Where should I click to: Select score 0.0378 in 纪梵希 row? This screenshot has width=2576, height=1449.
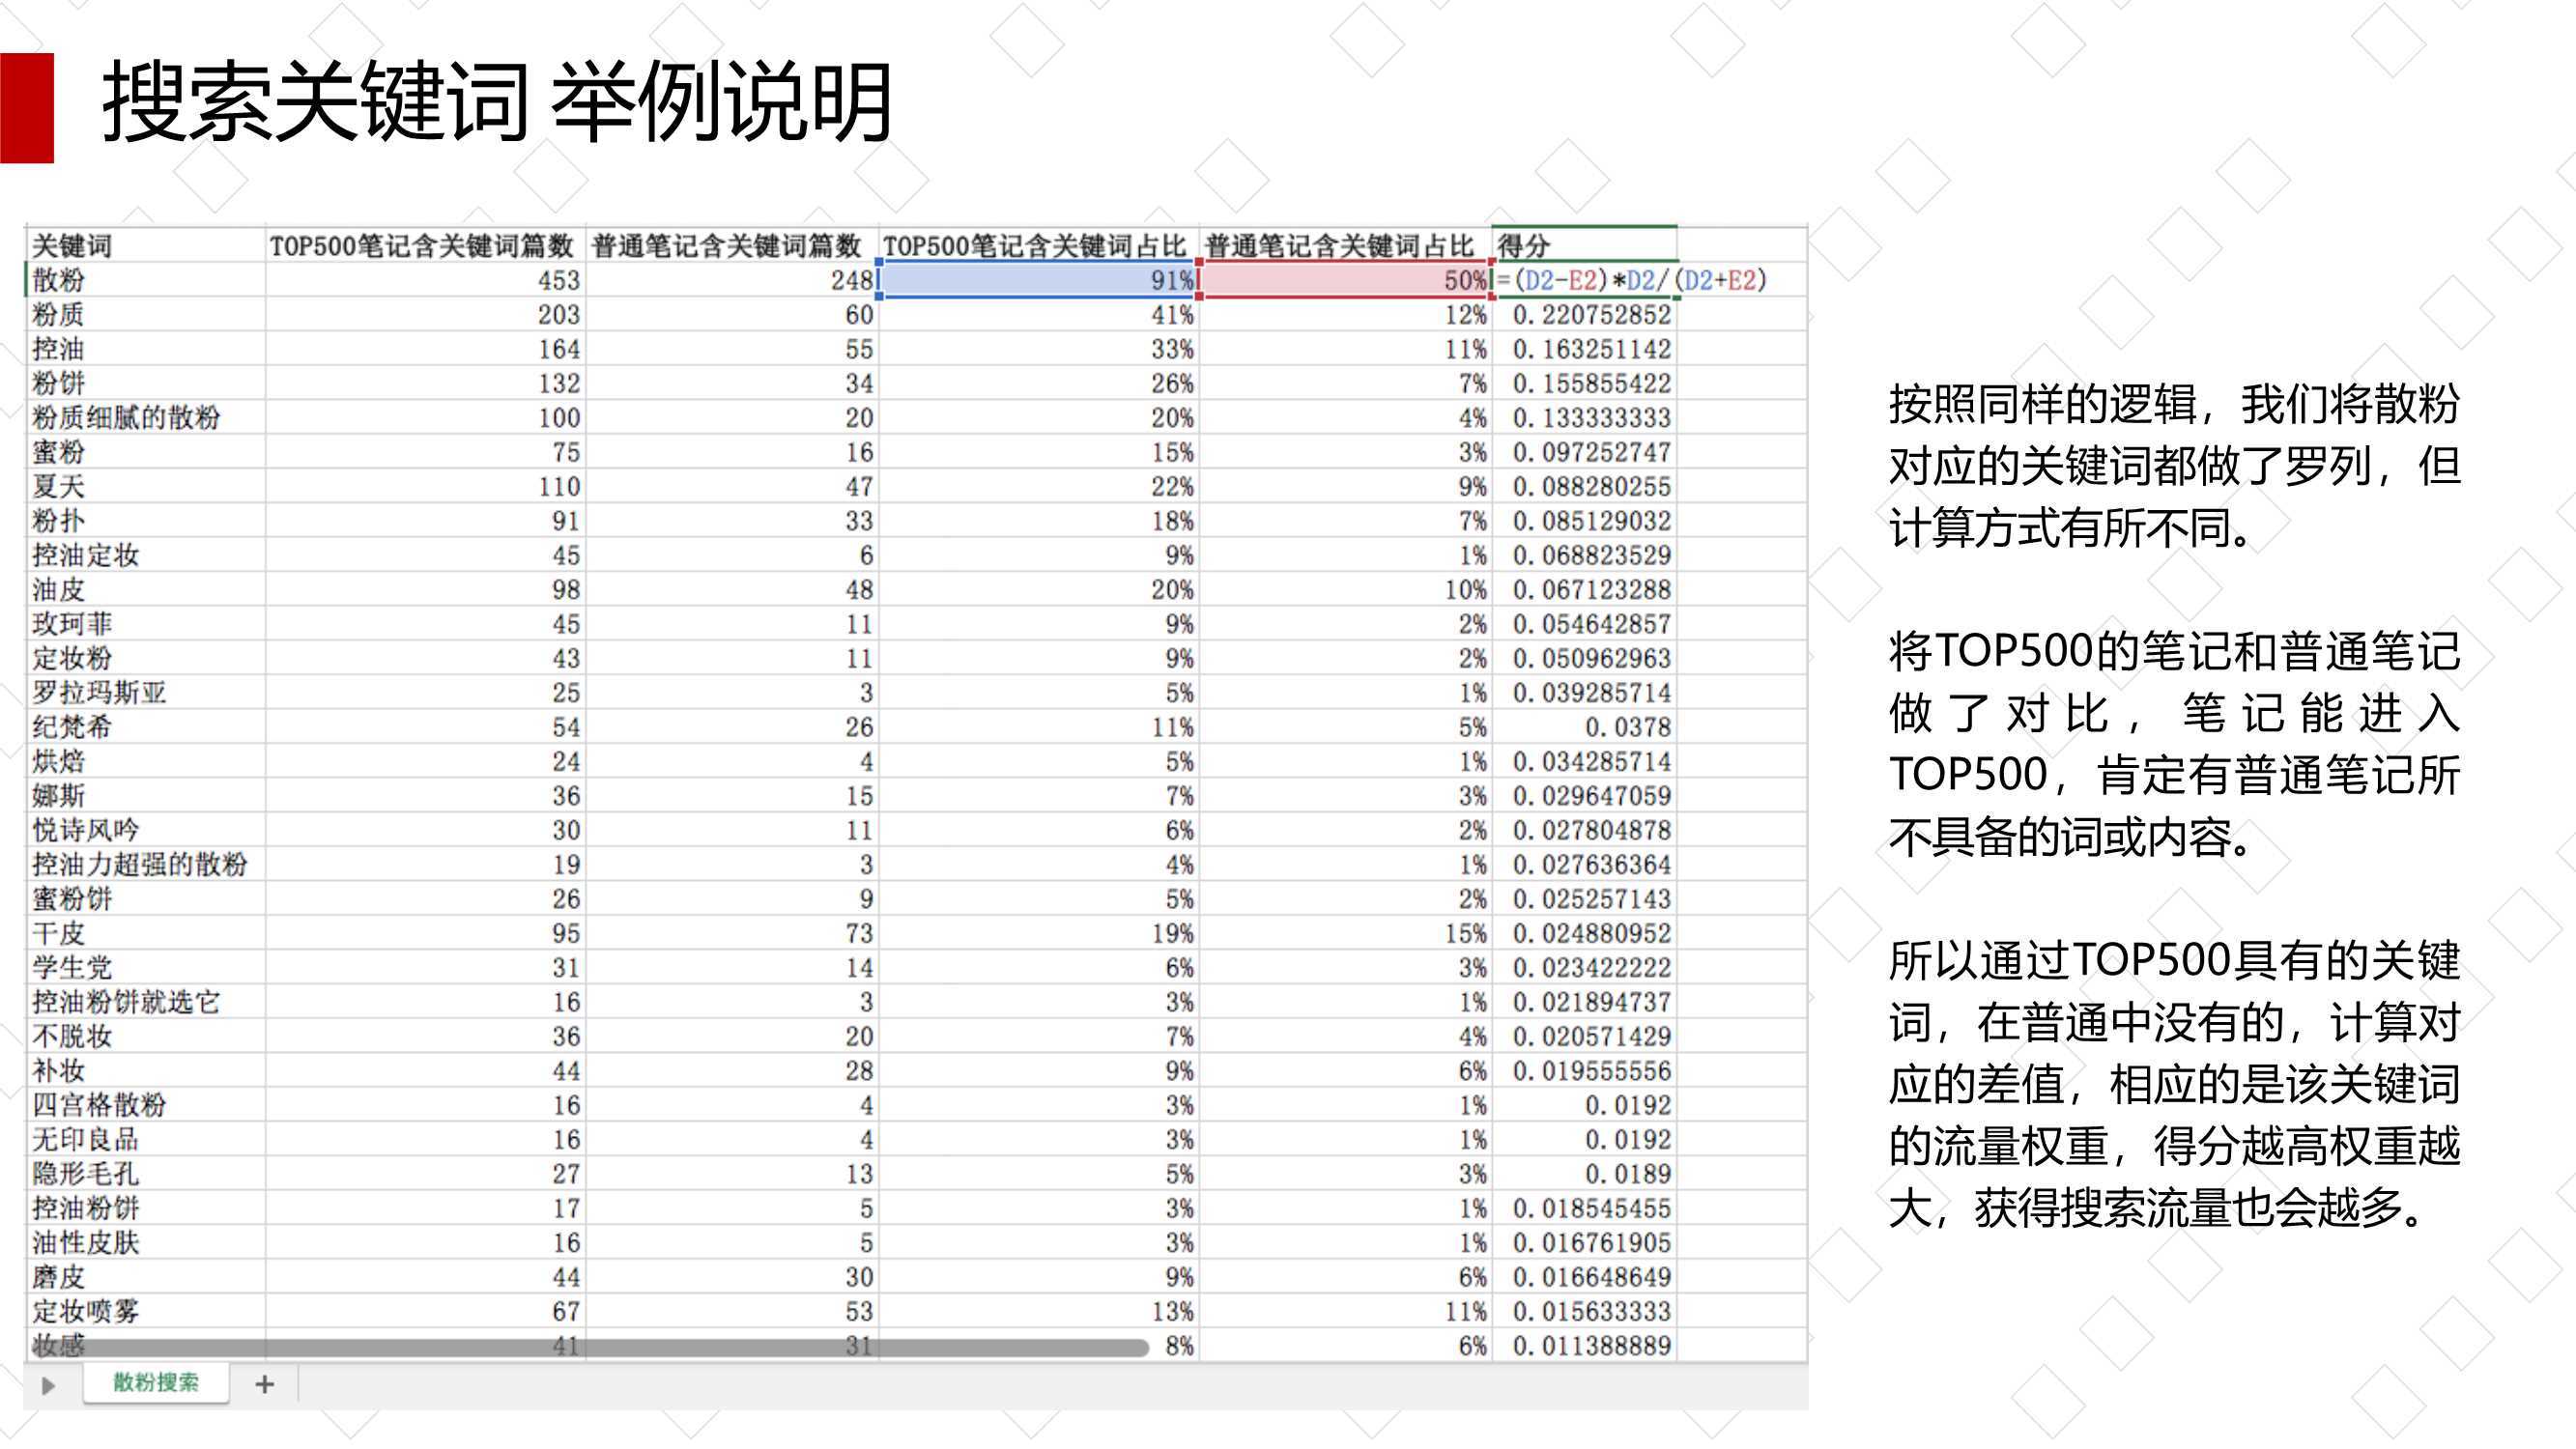[x=1584, y=727]
